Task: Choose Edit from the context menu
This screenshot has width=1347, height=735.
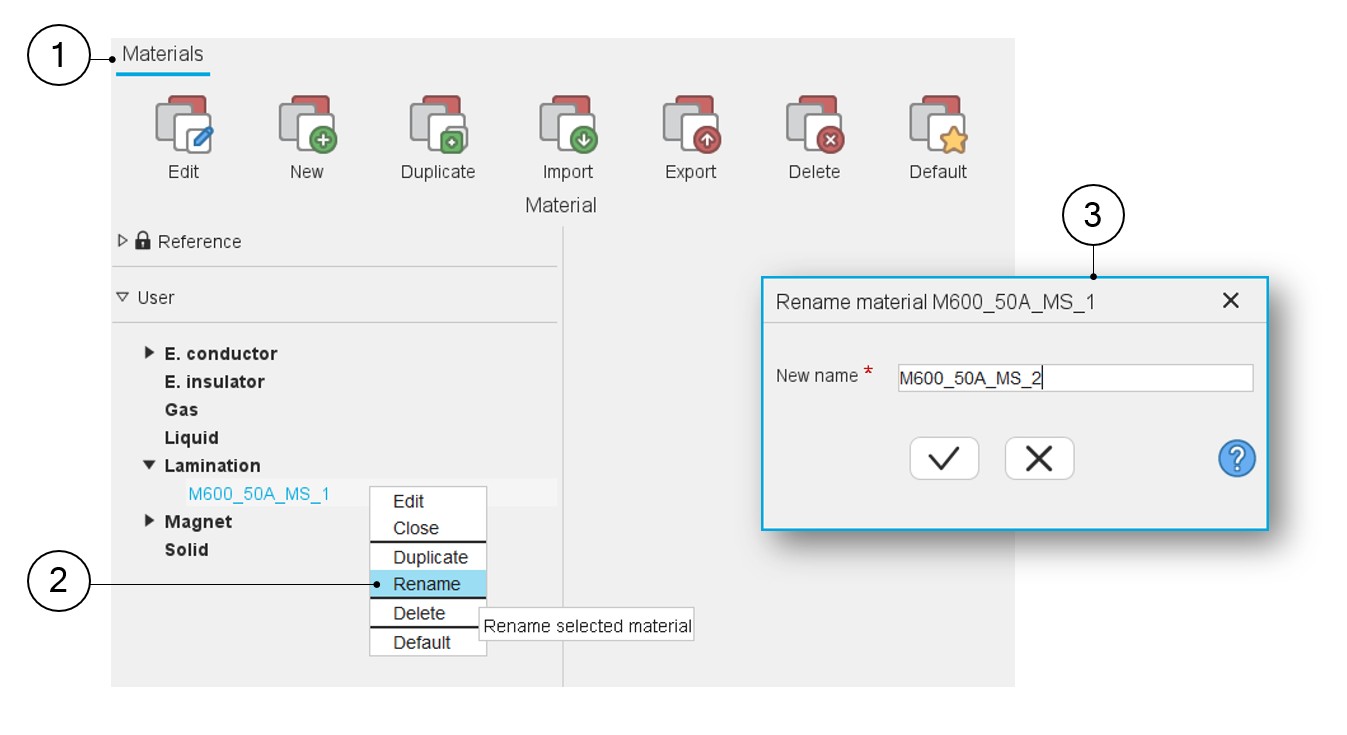Action: click(x=428, y=501)
